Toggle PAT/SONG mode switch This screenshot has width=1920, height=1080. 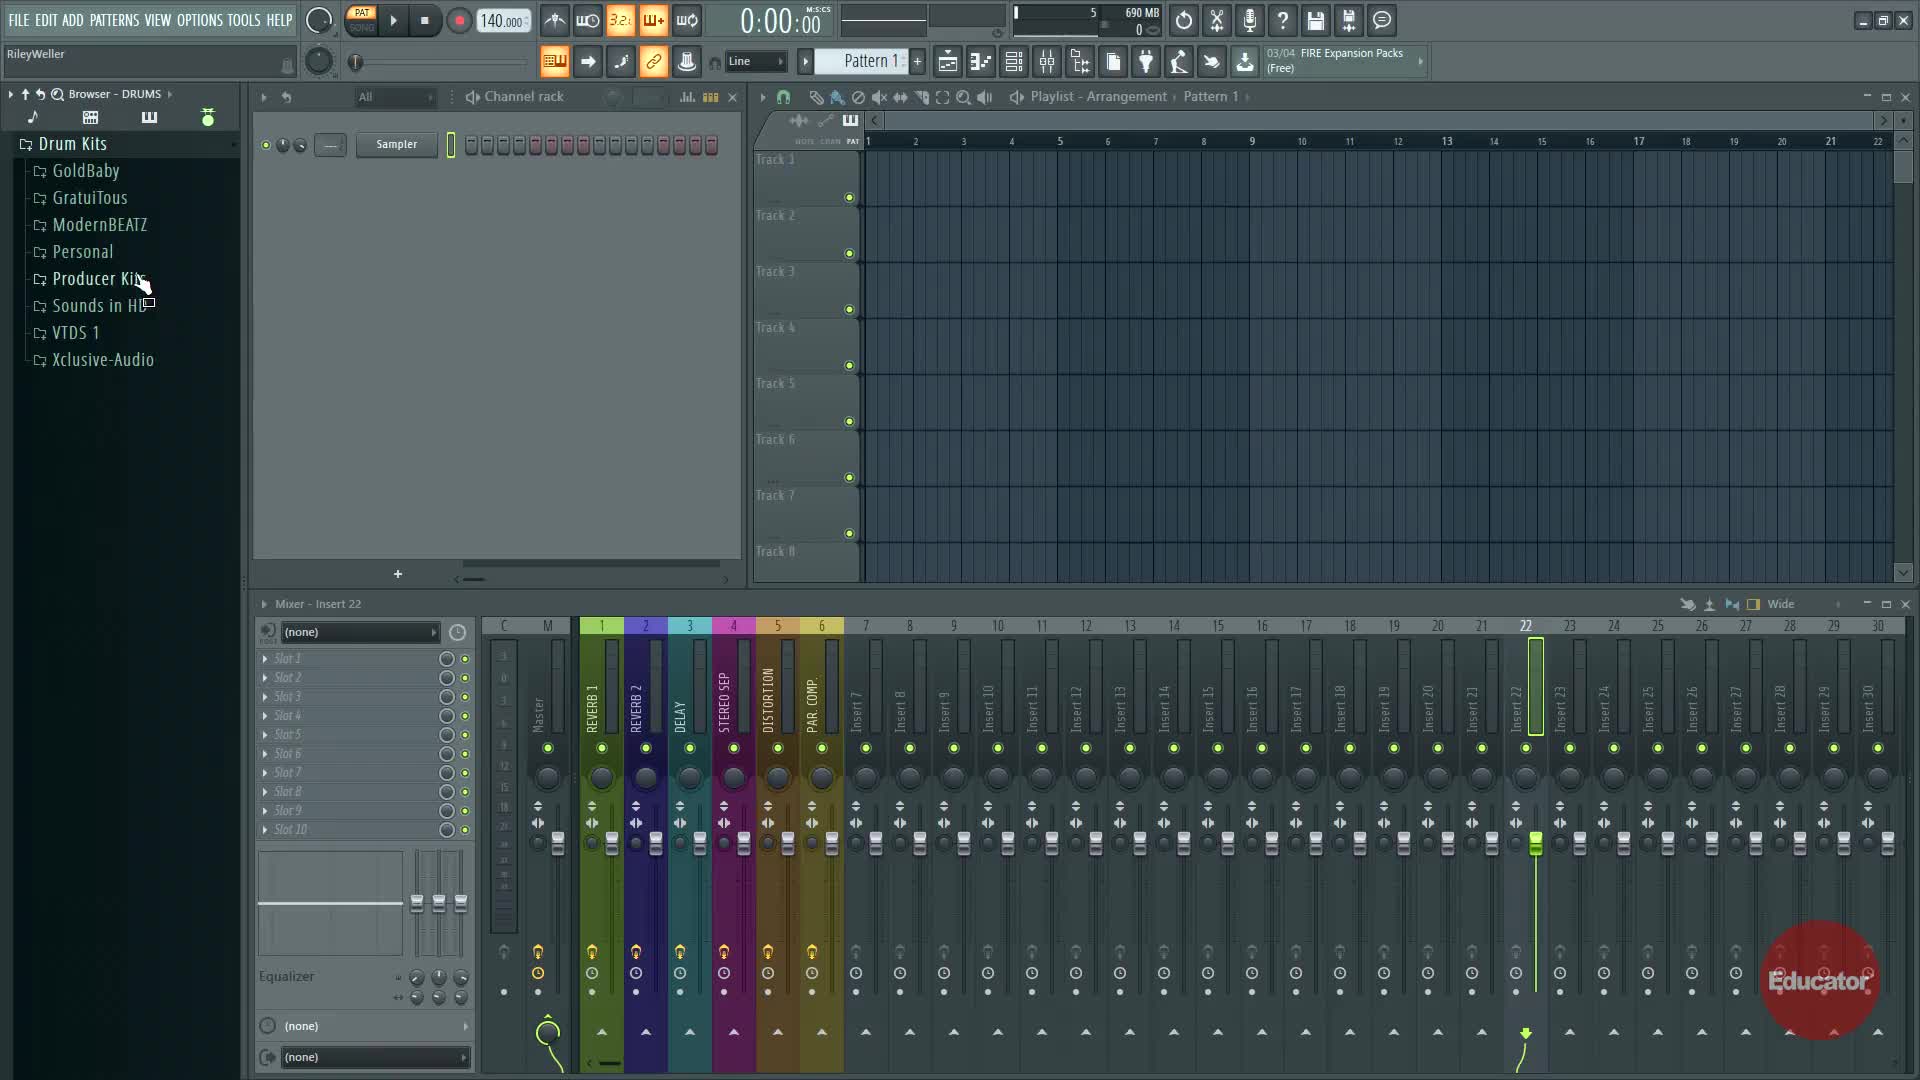361,20
